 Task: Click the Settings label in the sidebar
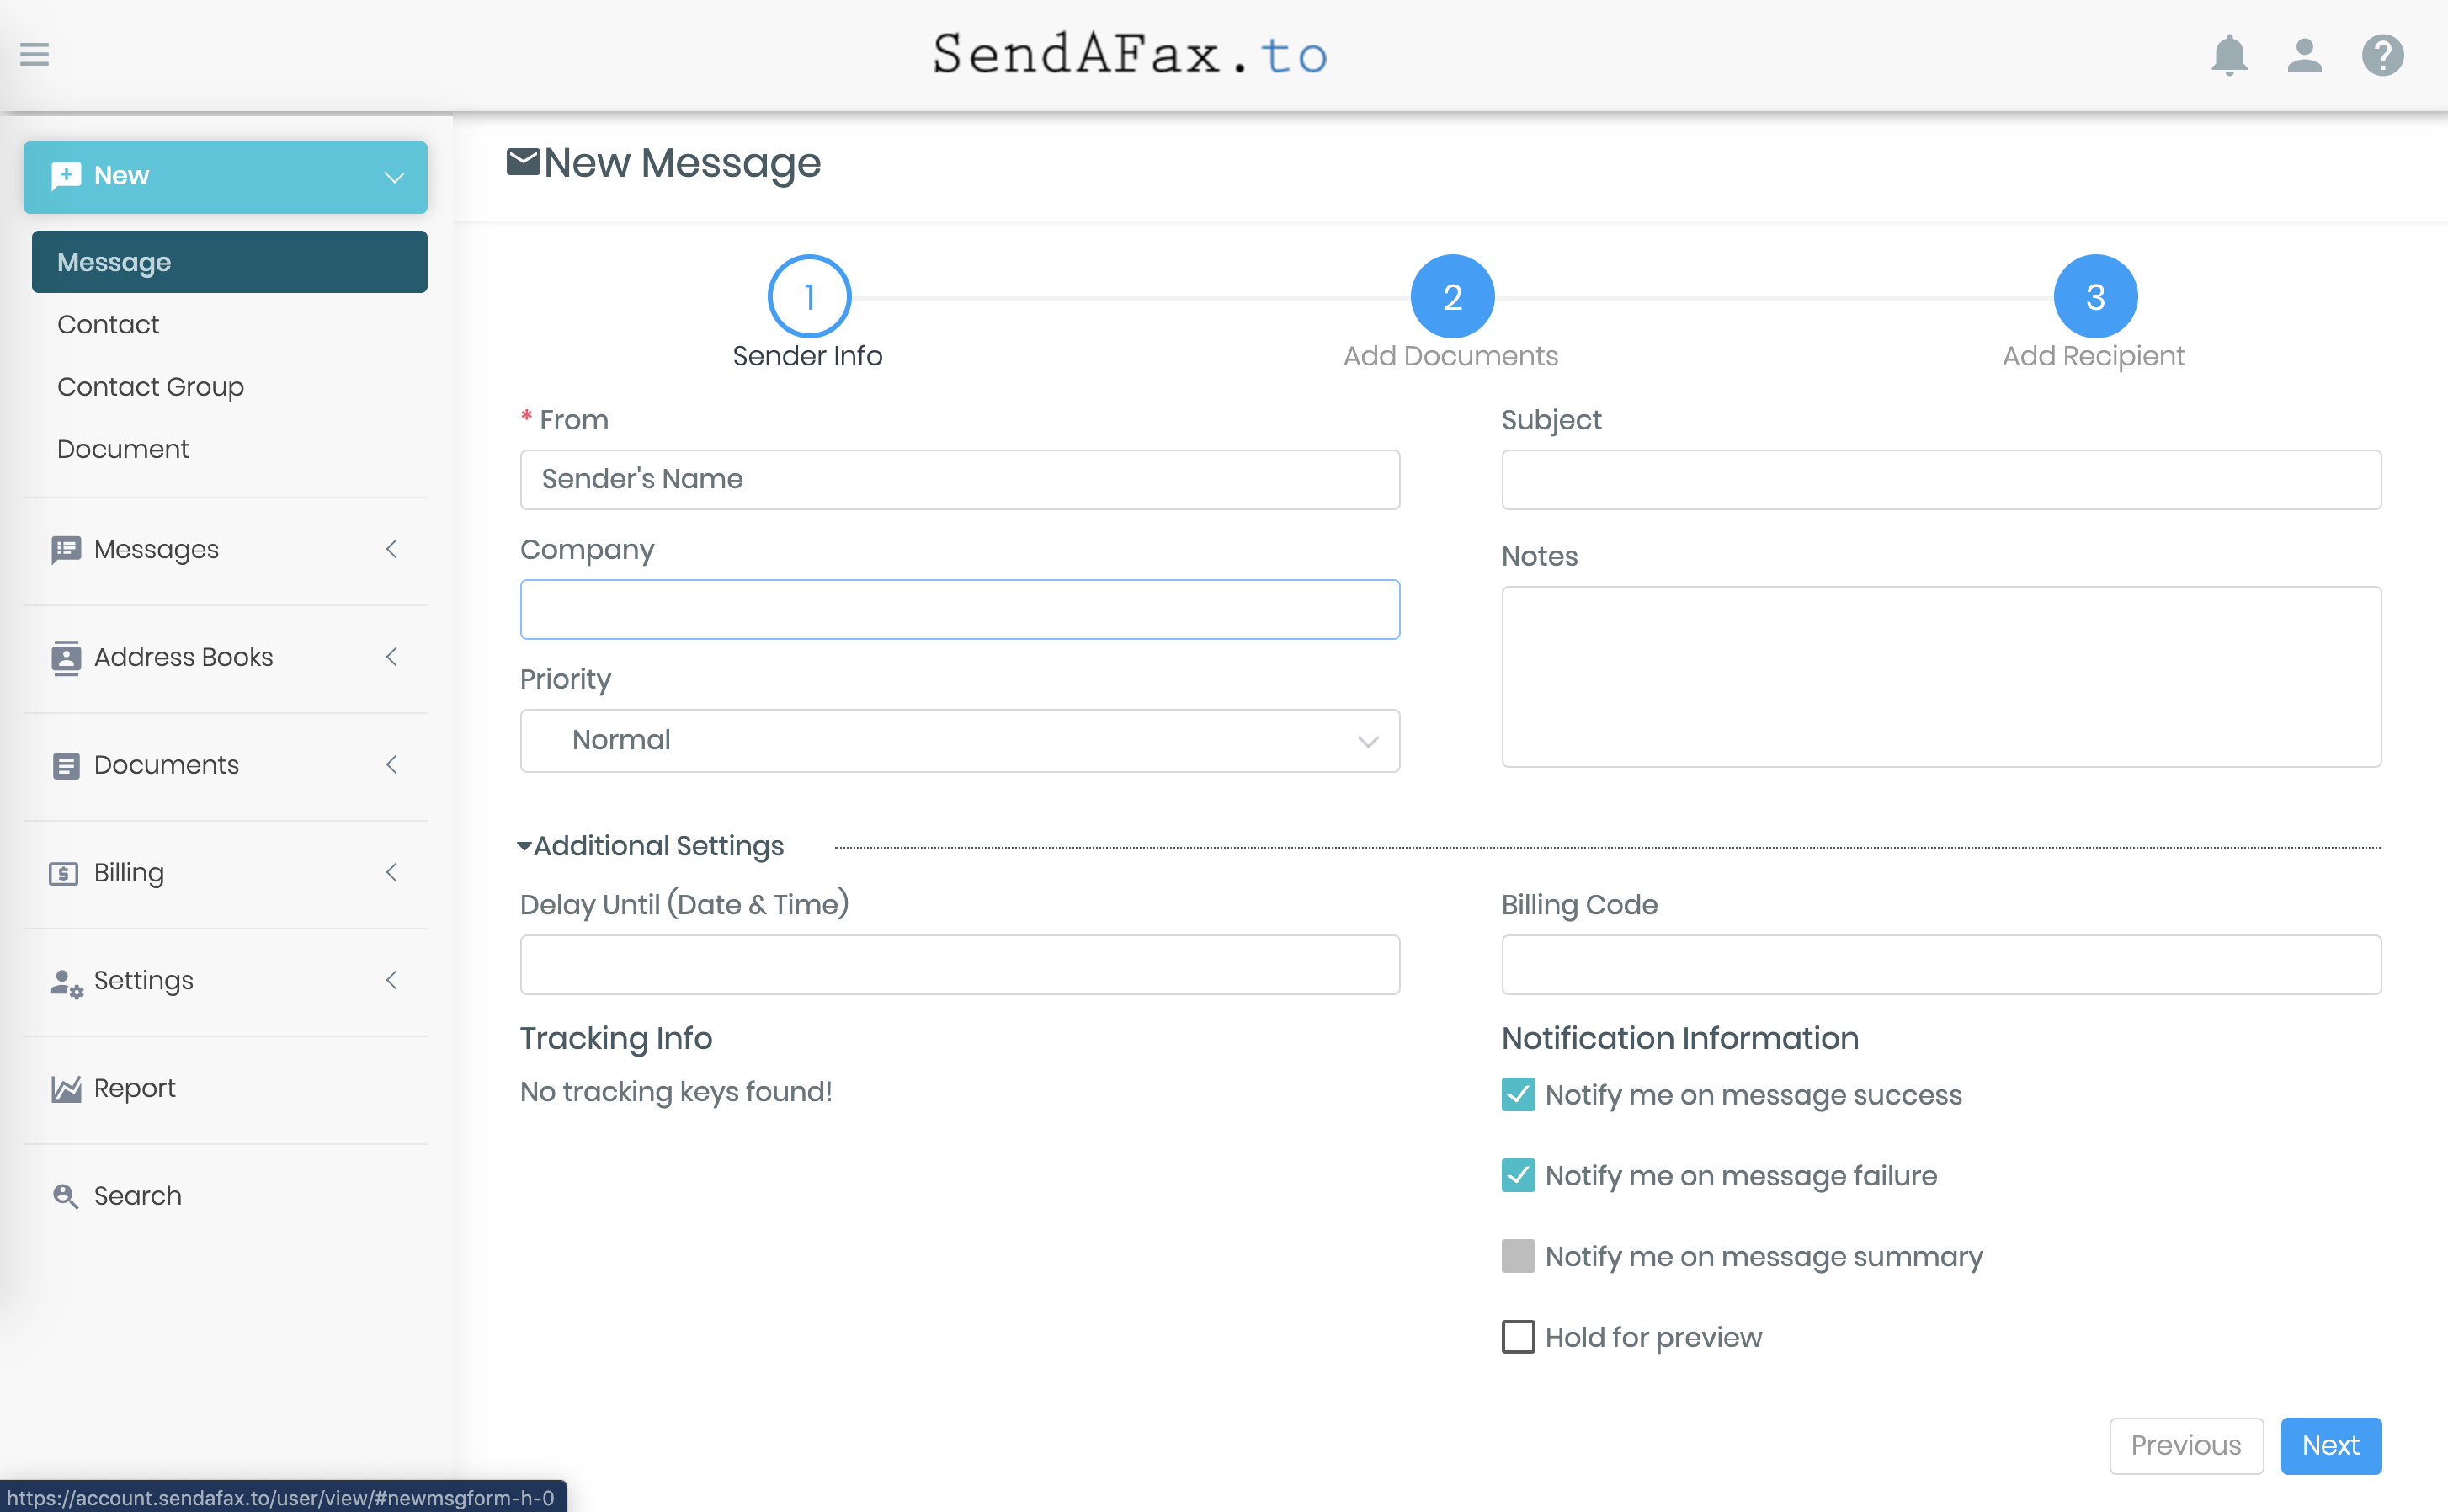pos(143,981)
